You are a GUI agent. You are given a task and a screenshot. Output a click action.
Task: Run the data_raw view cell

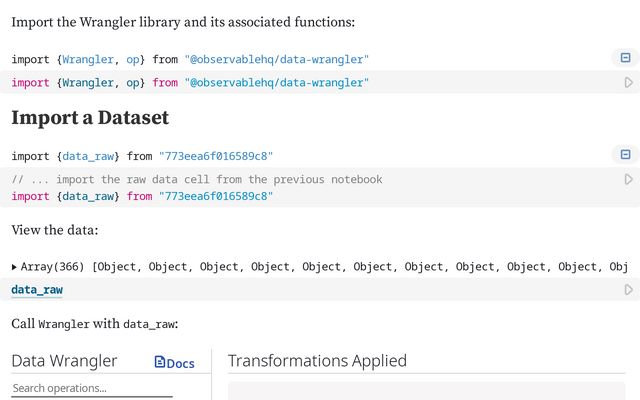click(x=628, y=290)
